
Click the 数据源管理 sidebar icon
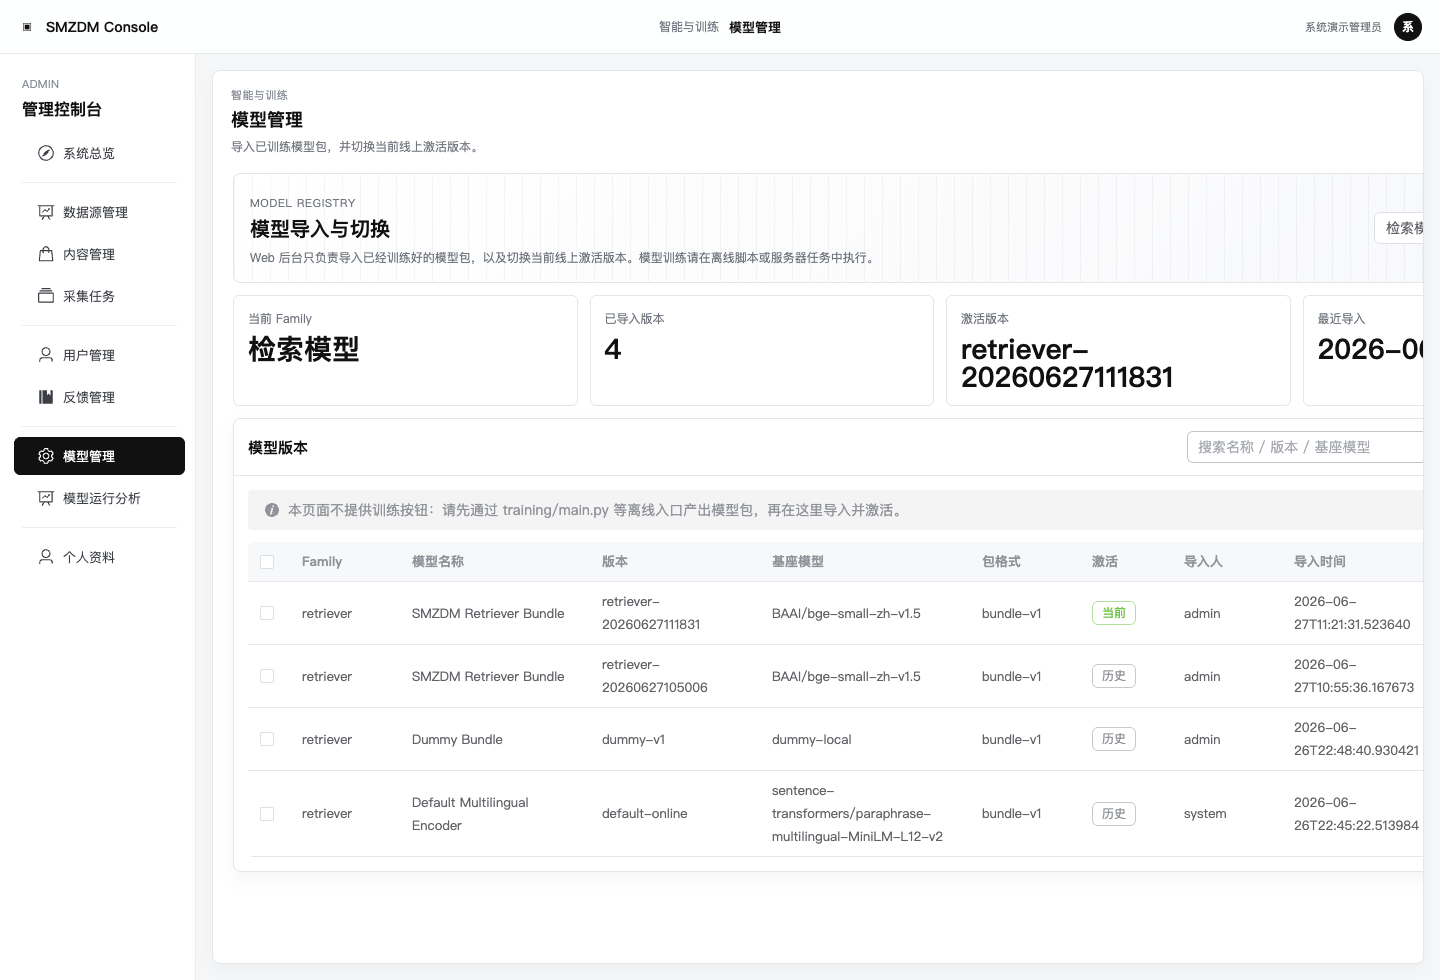tap(46, 212)
